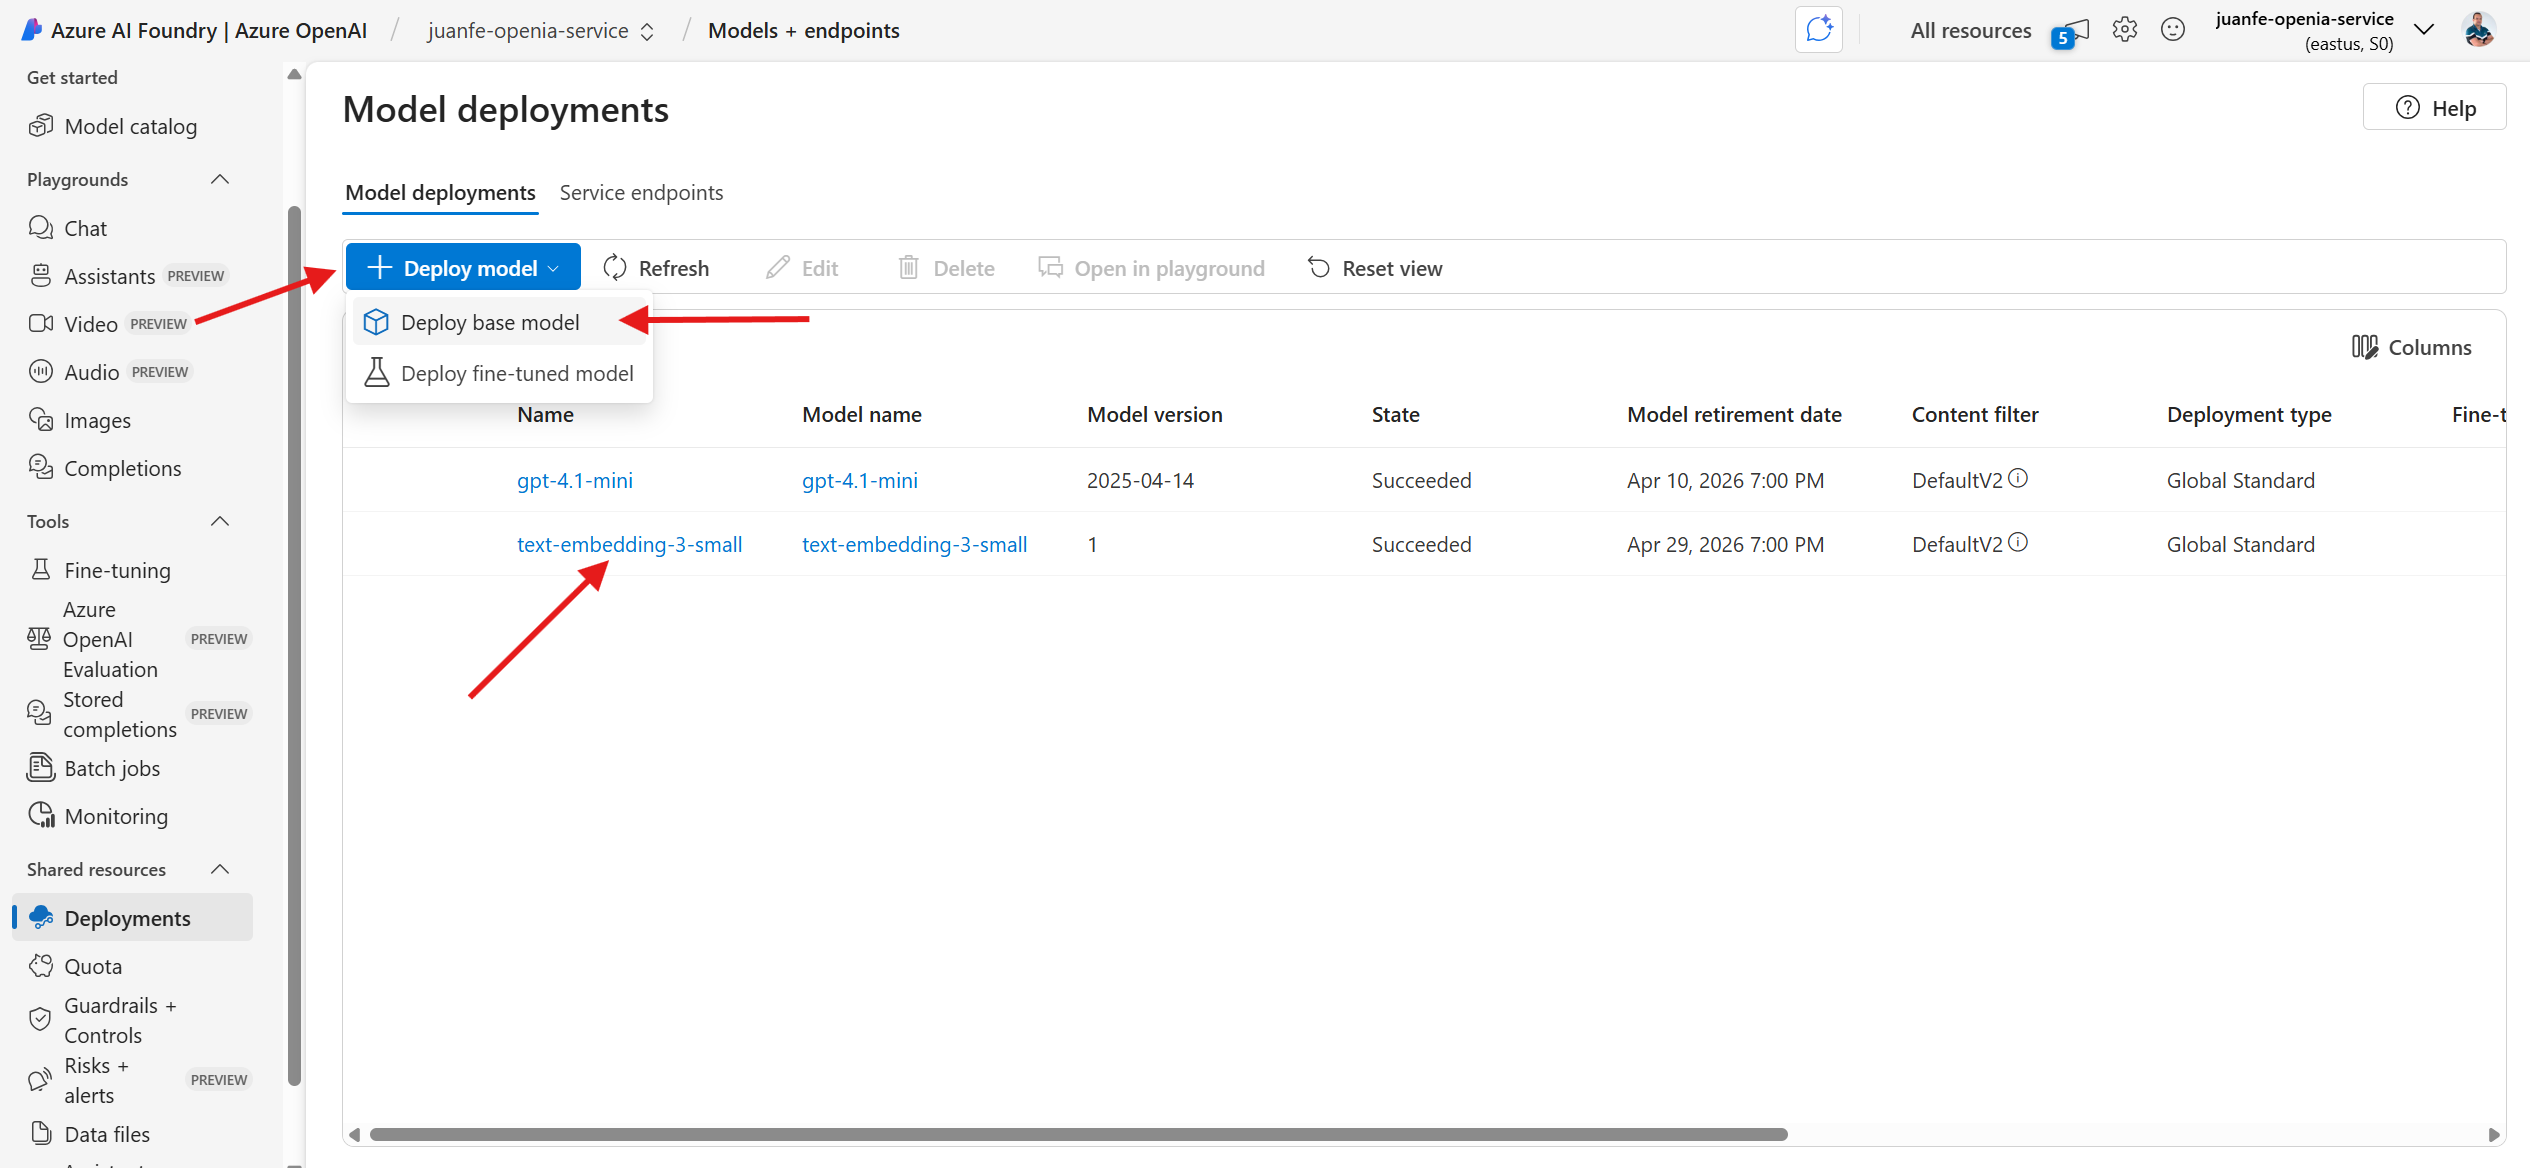Switch to Service endpoints tab

pos(641,192)
